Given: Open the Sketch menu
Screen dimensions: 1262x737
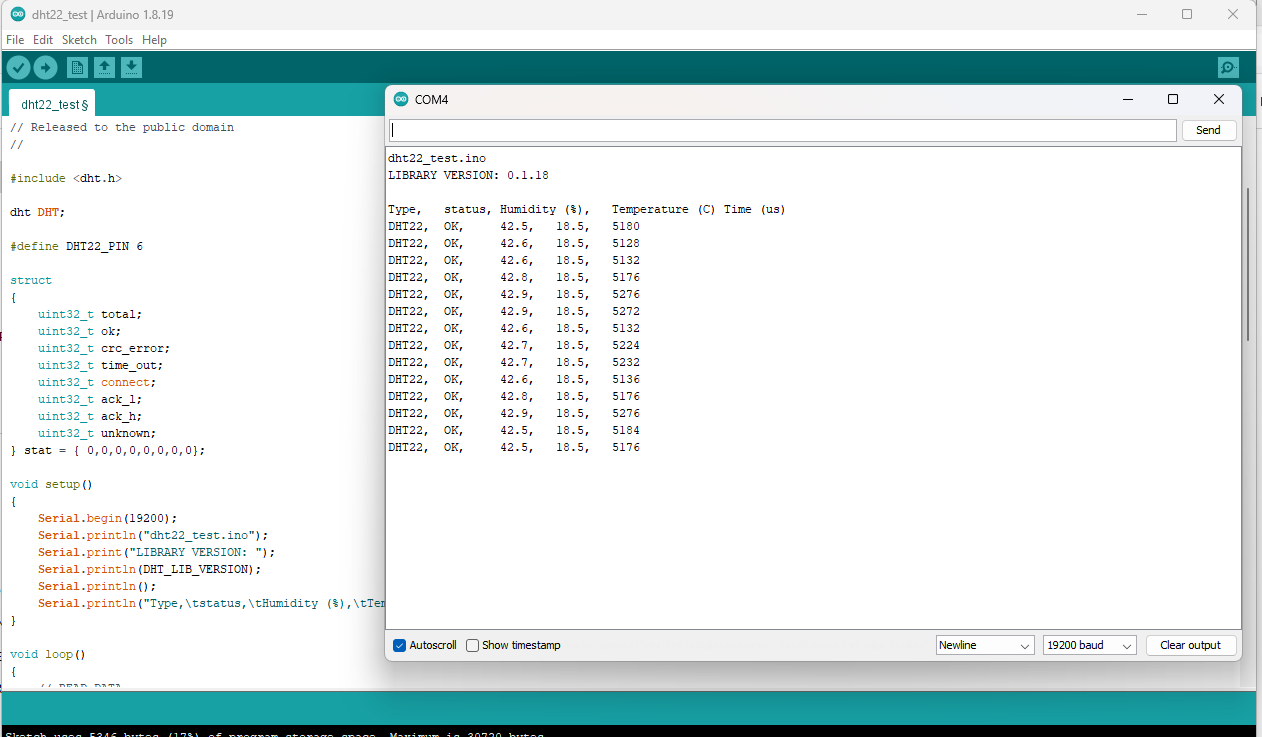Looking at the screenshot, I should 79,40.
